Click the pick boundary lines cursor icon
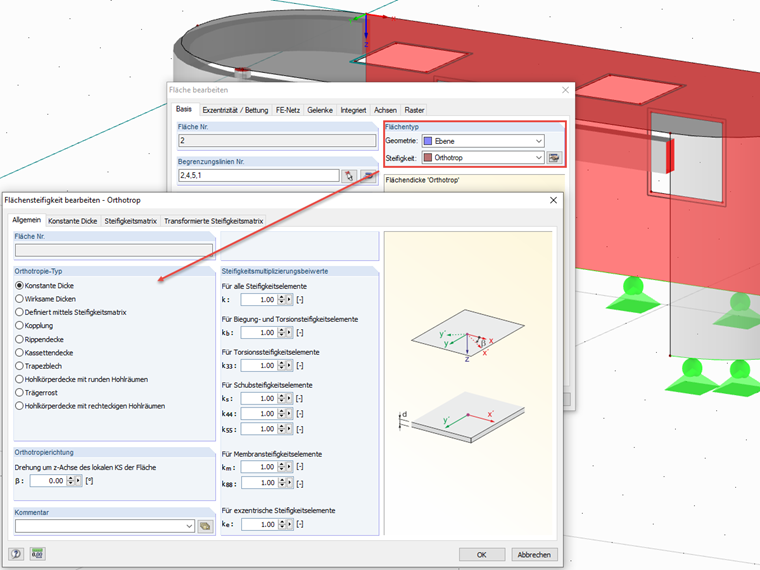Viewport: 760px width, 570px height. tap(349, 175)
